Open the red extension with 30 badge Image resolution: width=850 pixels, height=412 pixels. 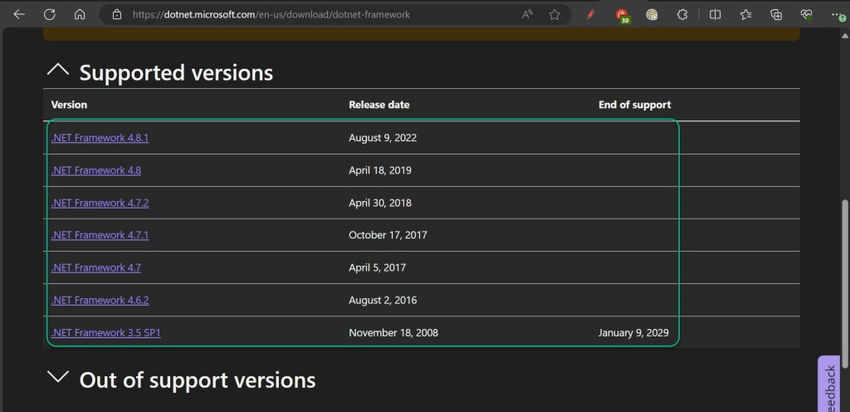point(623,16)
